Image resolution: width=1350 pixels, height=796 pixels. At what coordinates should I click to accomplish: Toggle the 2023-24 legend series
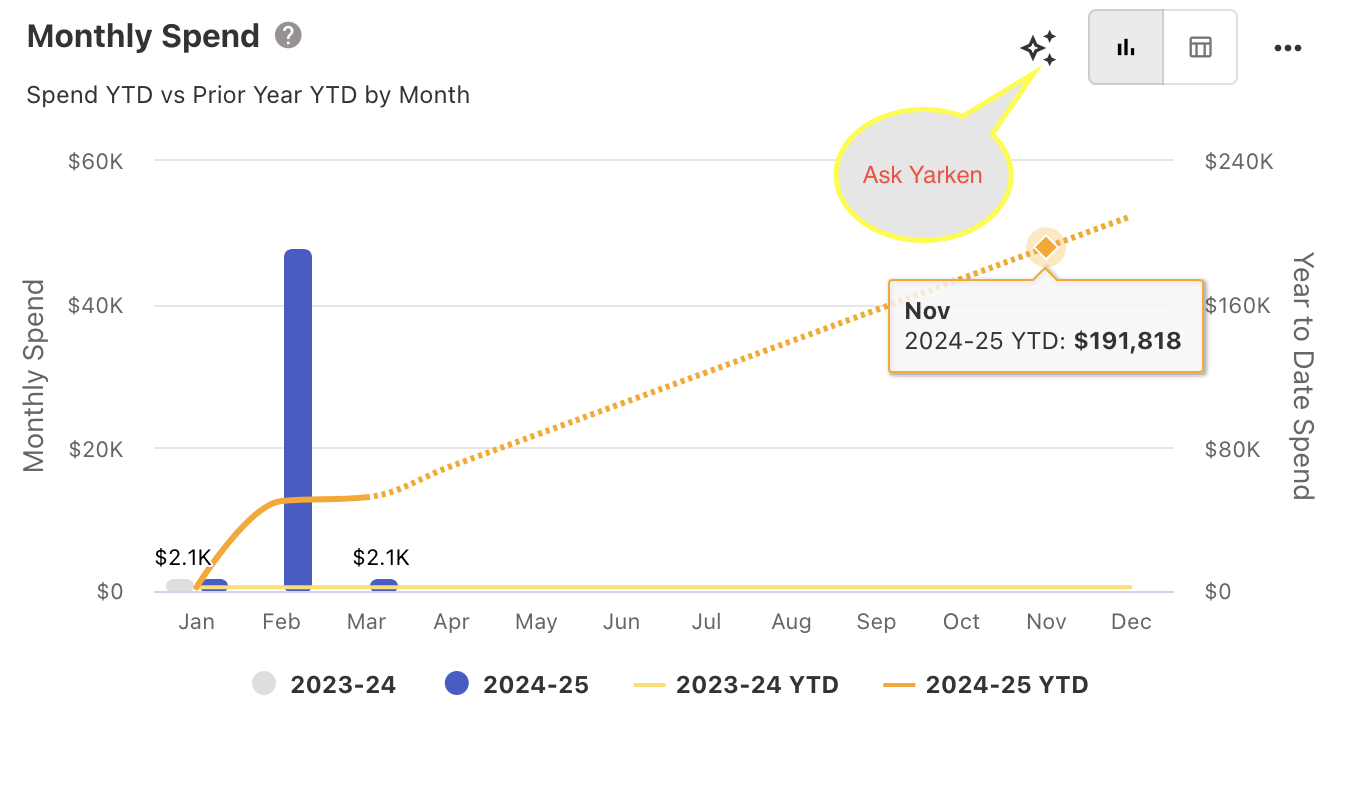click(x=324, y=685)
